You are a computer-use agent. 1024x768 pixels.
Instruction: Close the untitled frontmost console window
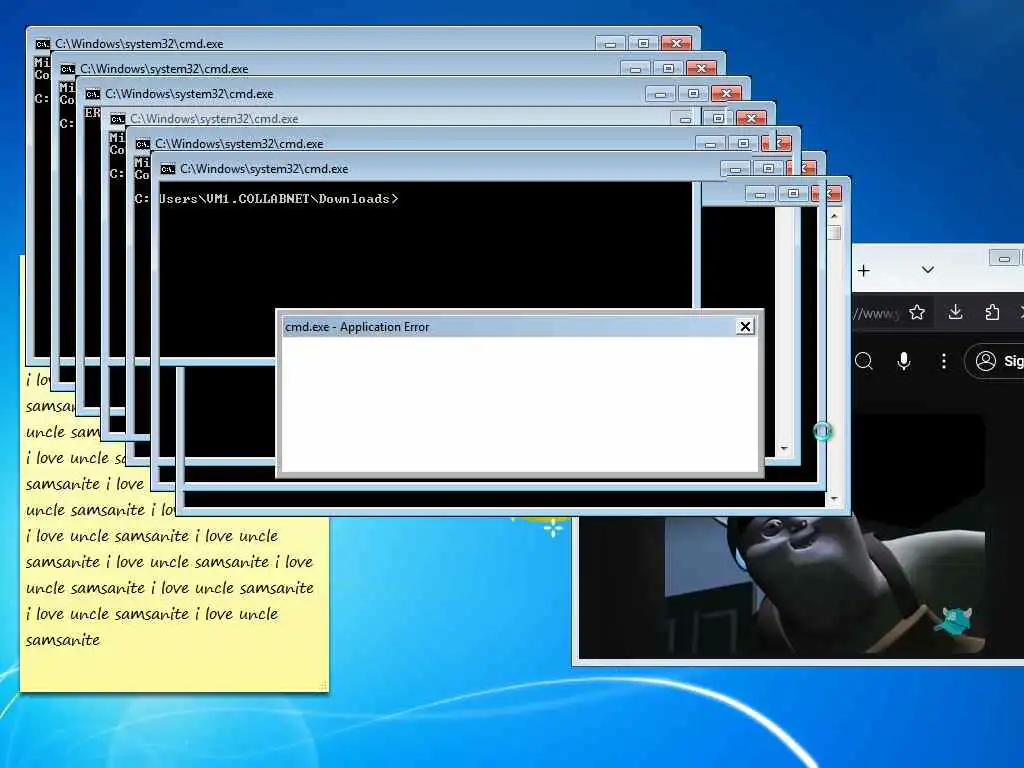[x=827, y=194]
